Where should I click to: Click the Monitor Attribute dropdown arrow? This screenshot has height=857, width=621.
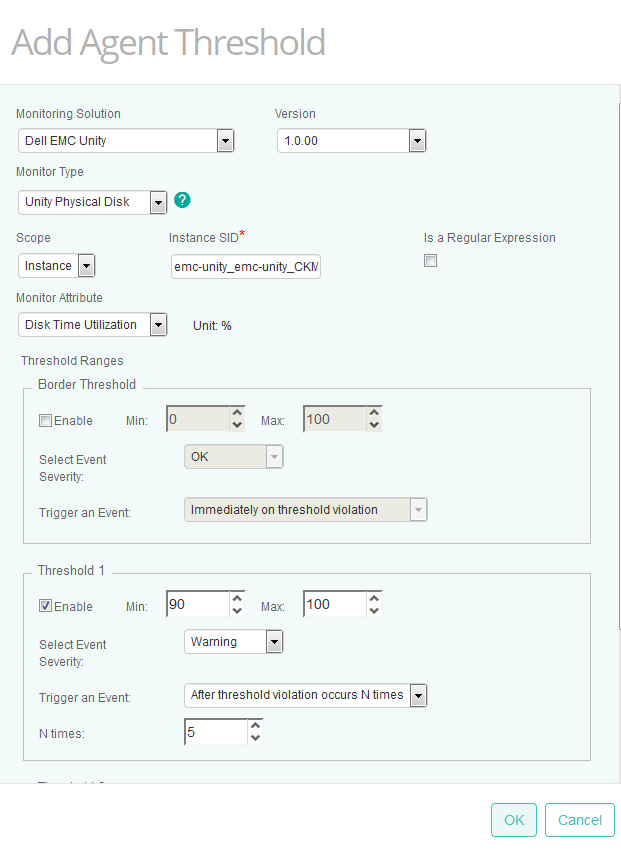pos(159,324)
